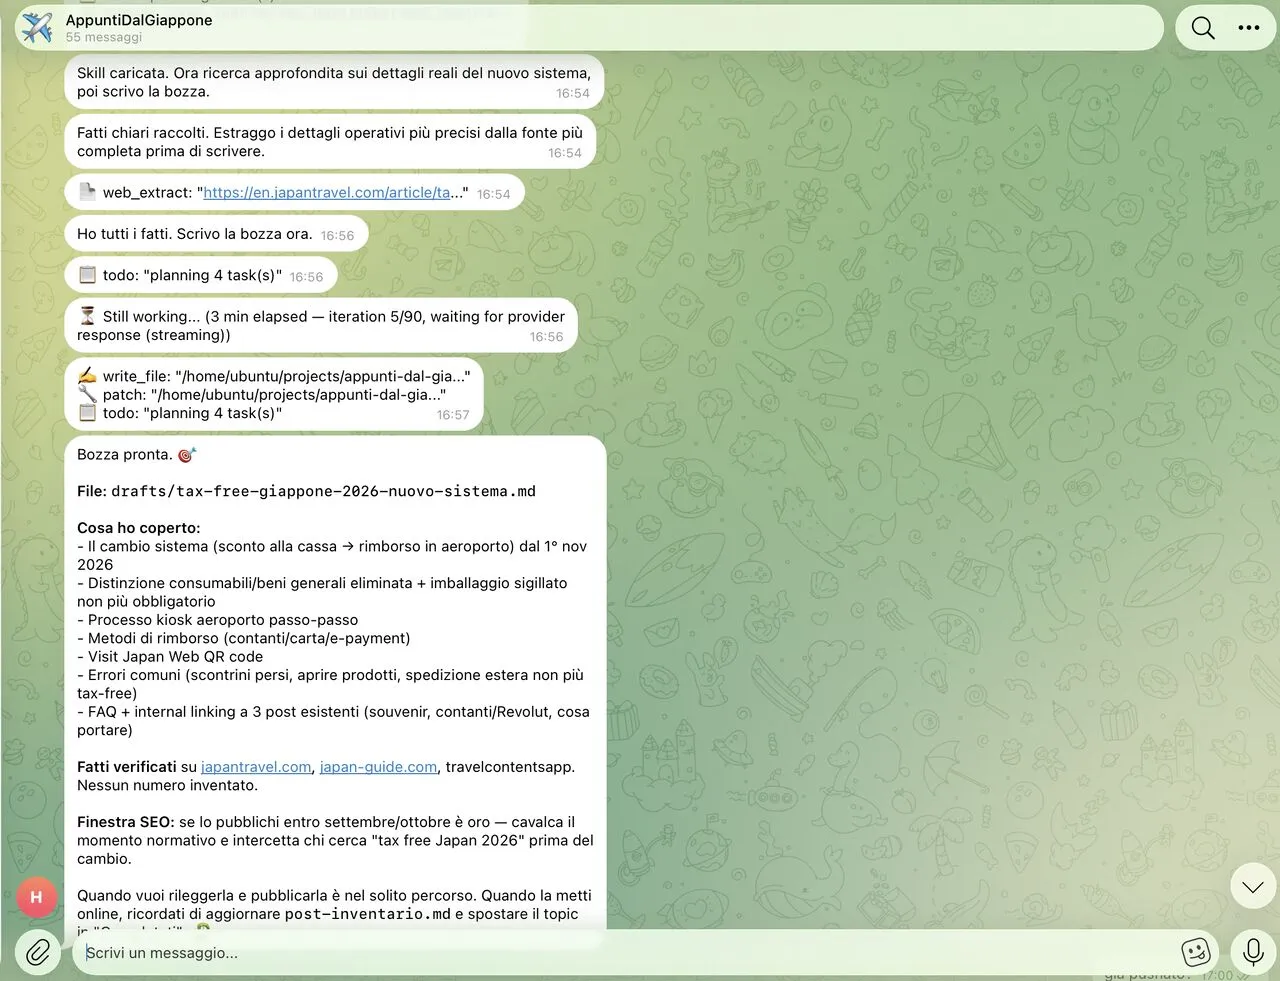This screenshot has width=1280, height=981.
Task: Click the 'Visit Japan Web QR code' line
Action: click(x=170, y=657)
